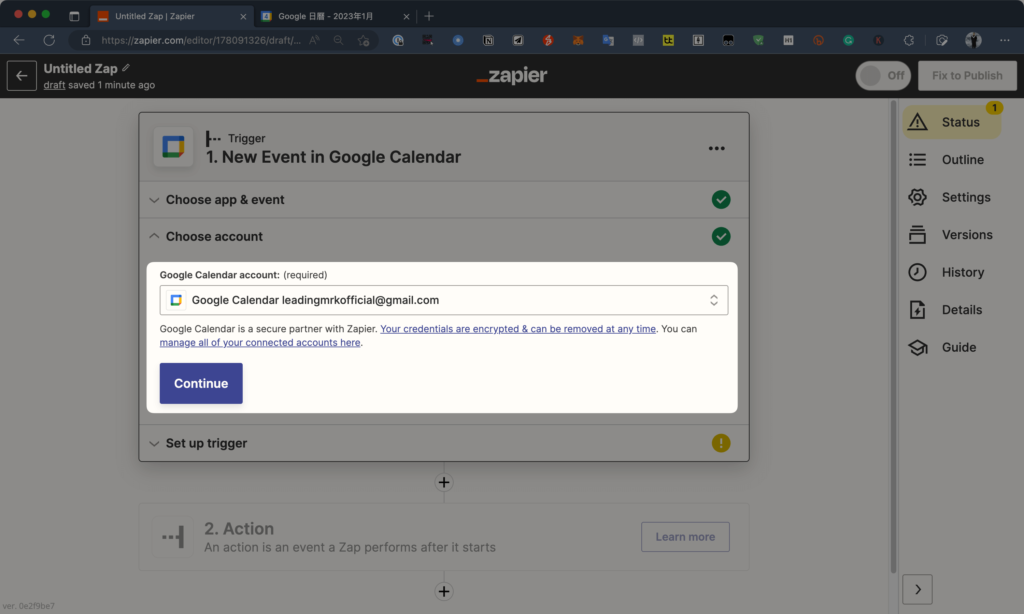This screenshot has width=1024, height=614.
Task: Click the lock icon in the address bar
Action: pyautogui.click(x=86, y=40)
